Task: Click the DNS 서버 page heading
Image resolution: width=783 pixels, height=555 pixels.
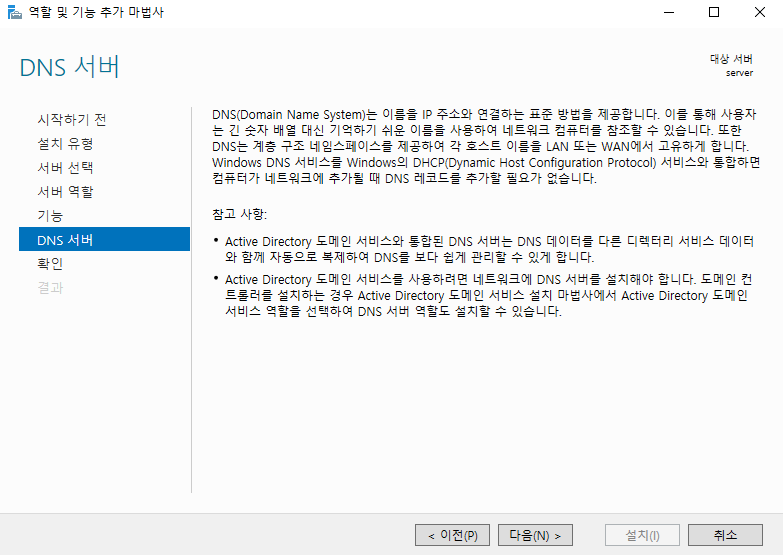Action: tap(70, 67)
